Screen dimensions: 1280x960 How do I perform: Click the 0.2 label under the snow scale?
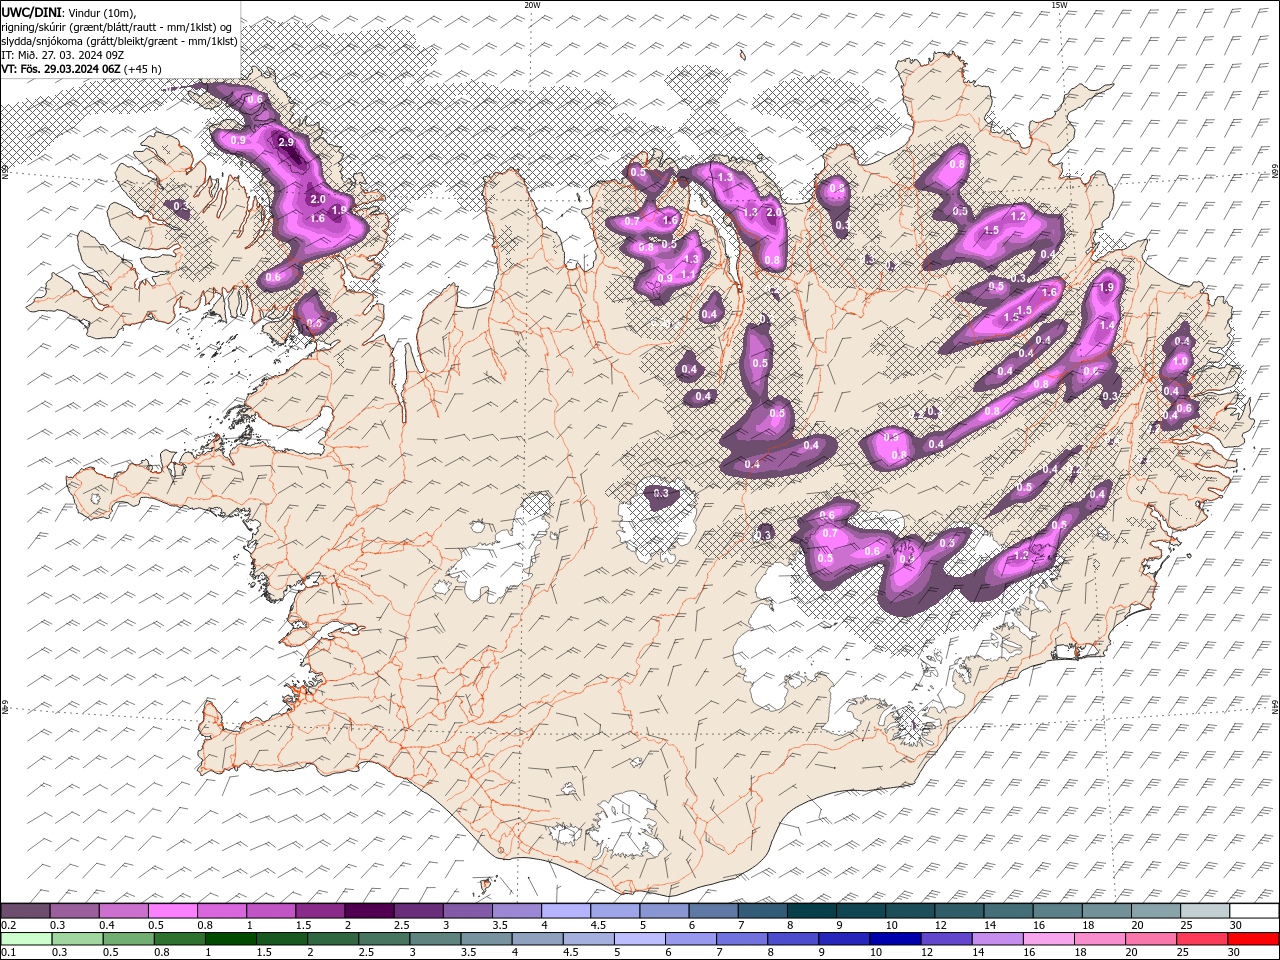(x=7, y=925)
